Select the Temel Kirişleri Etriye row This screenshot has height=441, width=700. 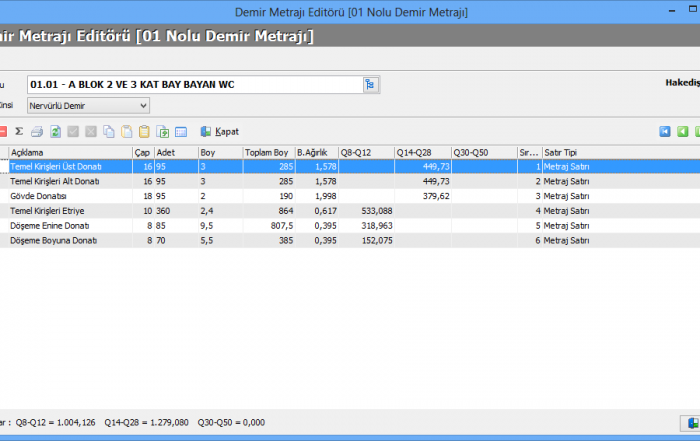tap(48, 211)
